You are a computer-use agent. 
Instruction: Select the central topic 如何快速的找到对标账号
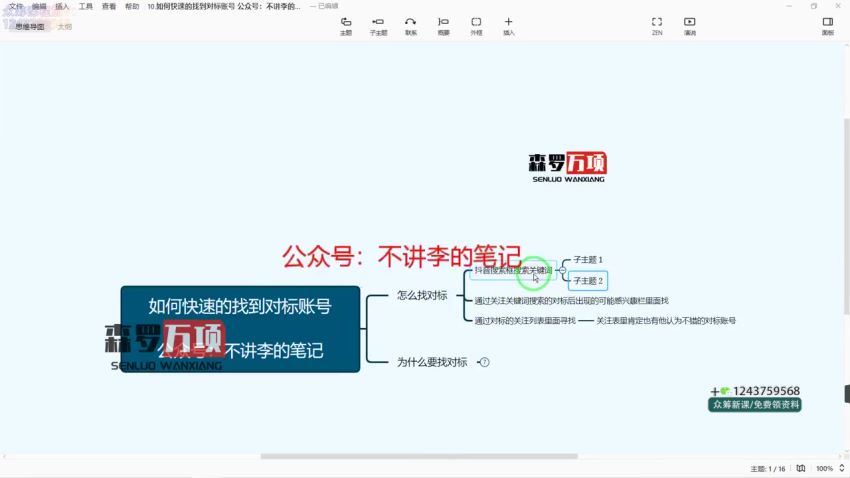point(240,329)
